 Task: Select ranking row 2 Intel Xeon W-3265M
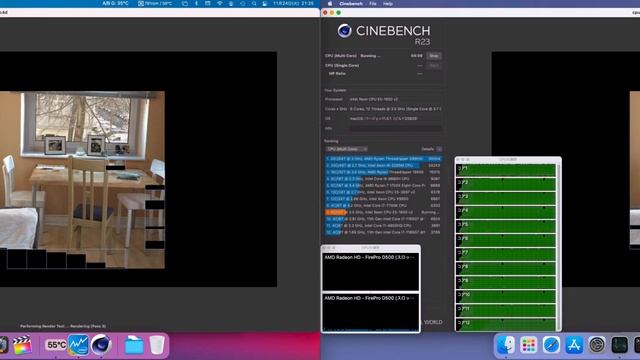pyautogui.click(x=383, y=165)
